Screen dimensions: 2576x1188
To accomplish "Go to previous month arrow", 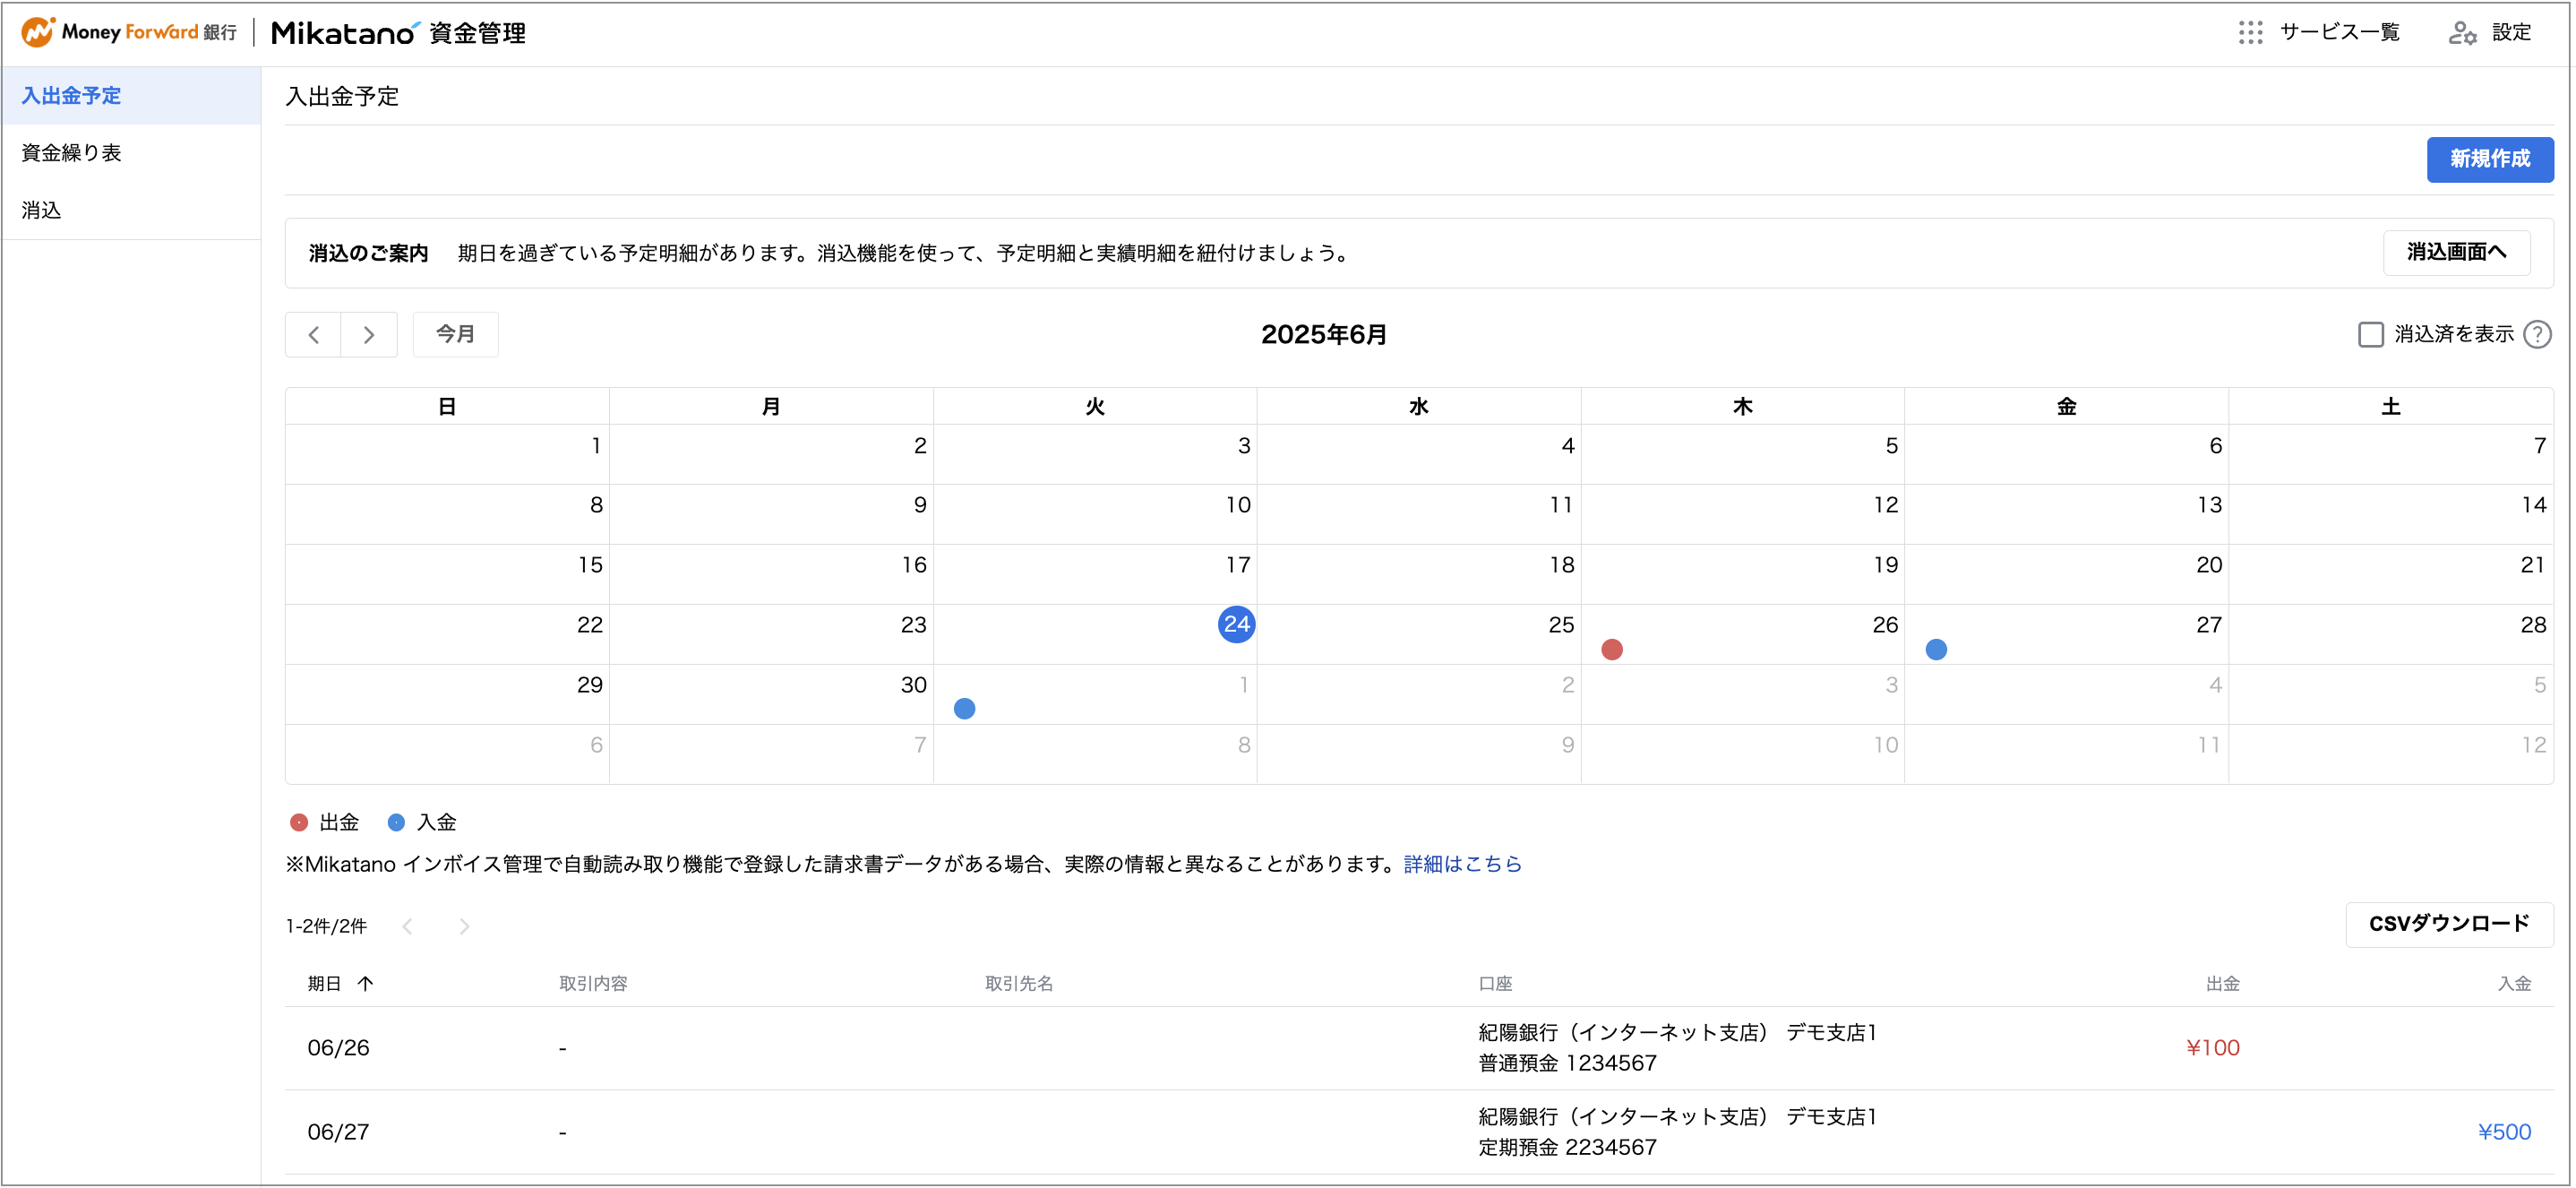I will coord(314,335).
